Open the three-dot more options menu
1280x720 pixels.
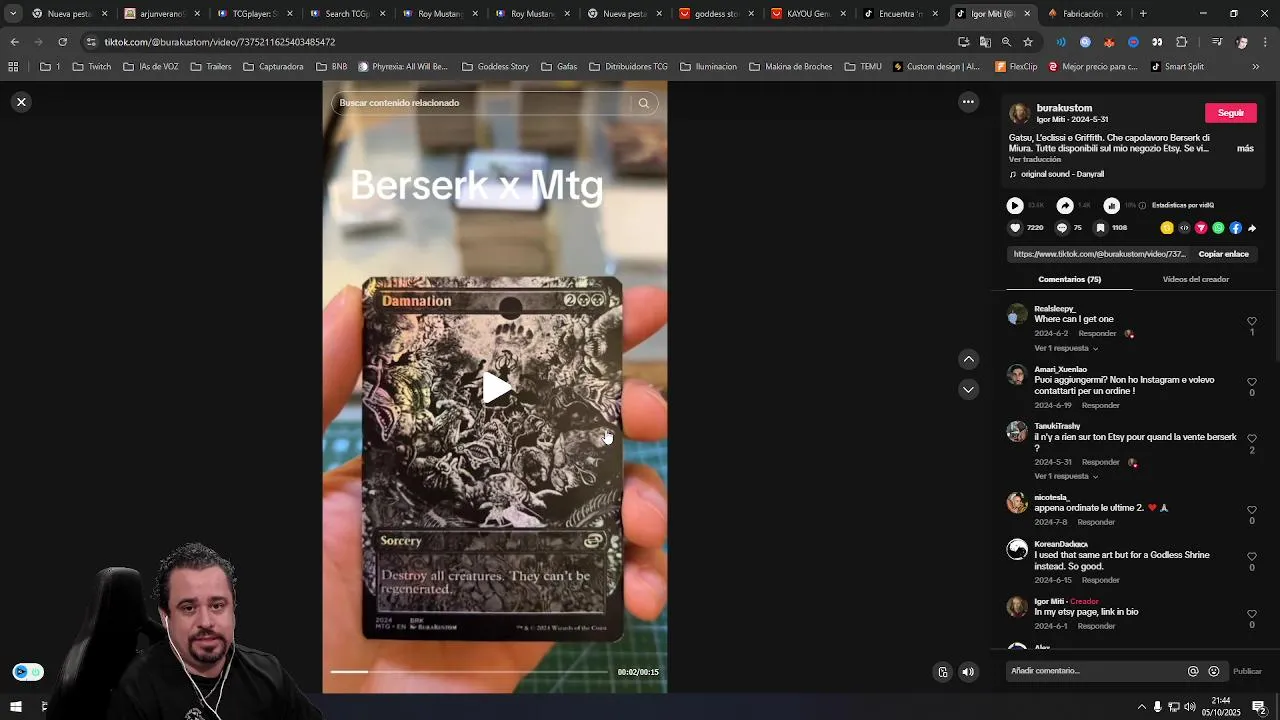pyautogui.click(x=968, y=102)
